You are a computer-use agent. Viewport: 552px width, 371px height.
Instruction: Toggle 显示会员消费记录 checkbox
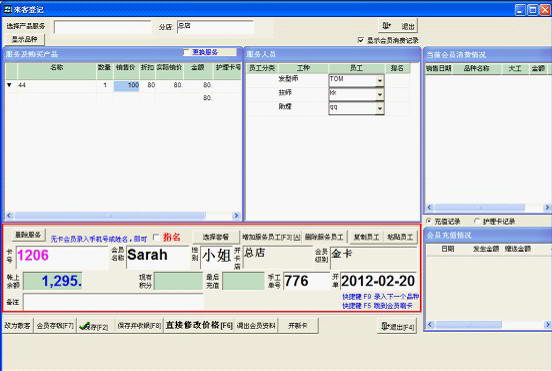[360, 40]
